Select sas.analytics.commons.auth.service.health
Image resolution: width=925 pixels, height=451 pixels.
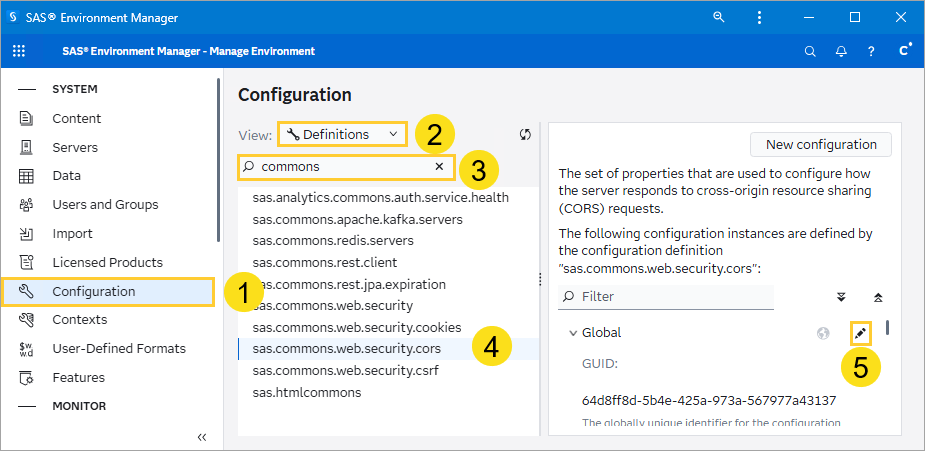pyautogui.click(x=381, y=197)
